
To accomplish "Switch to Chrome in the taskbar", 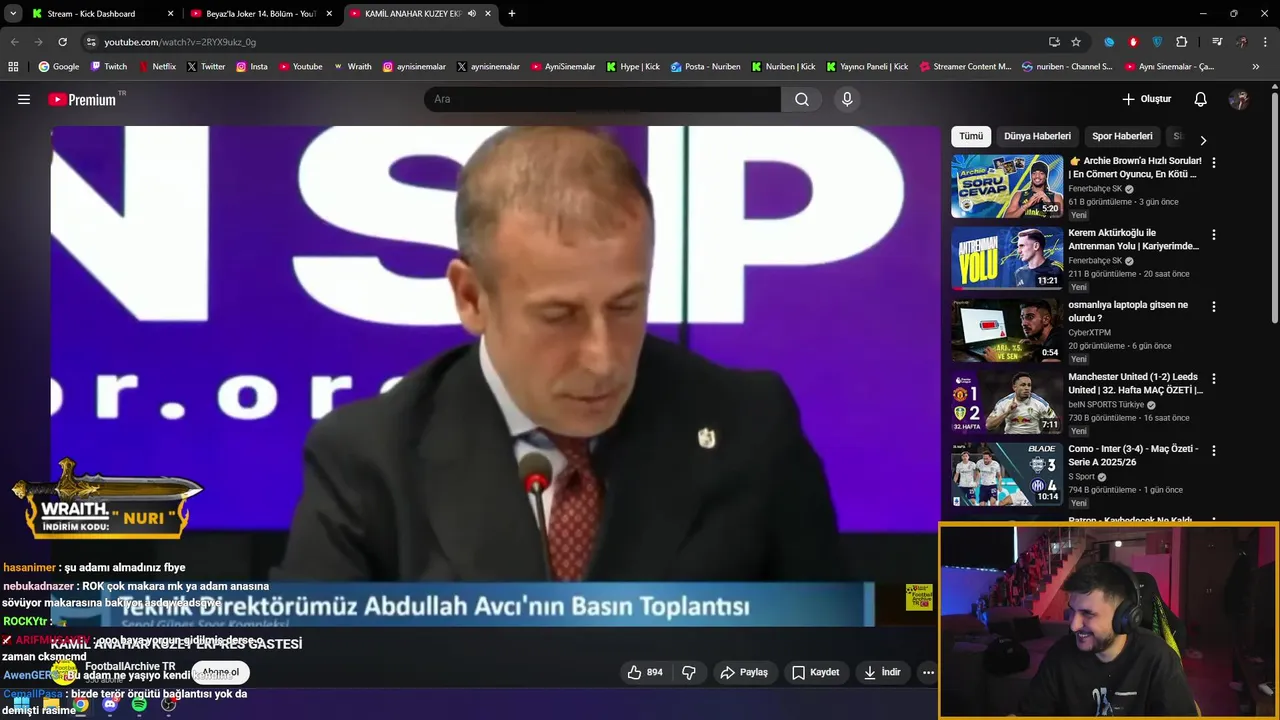I will click(80, 705).
